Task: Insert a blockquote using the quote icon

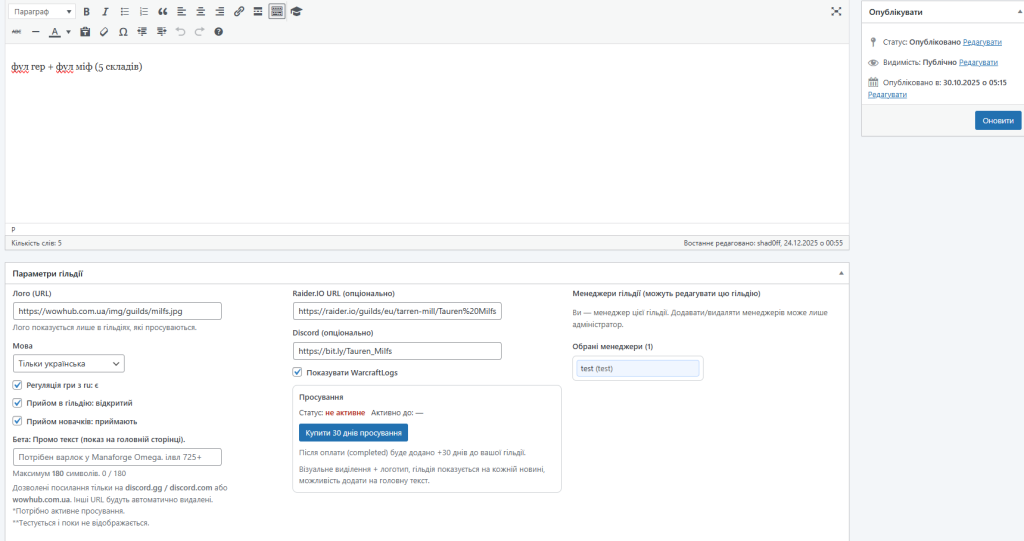Action: 162,12
